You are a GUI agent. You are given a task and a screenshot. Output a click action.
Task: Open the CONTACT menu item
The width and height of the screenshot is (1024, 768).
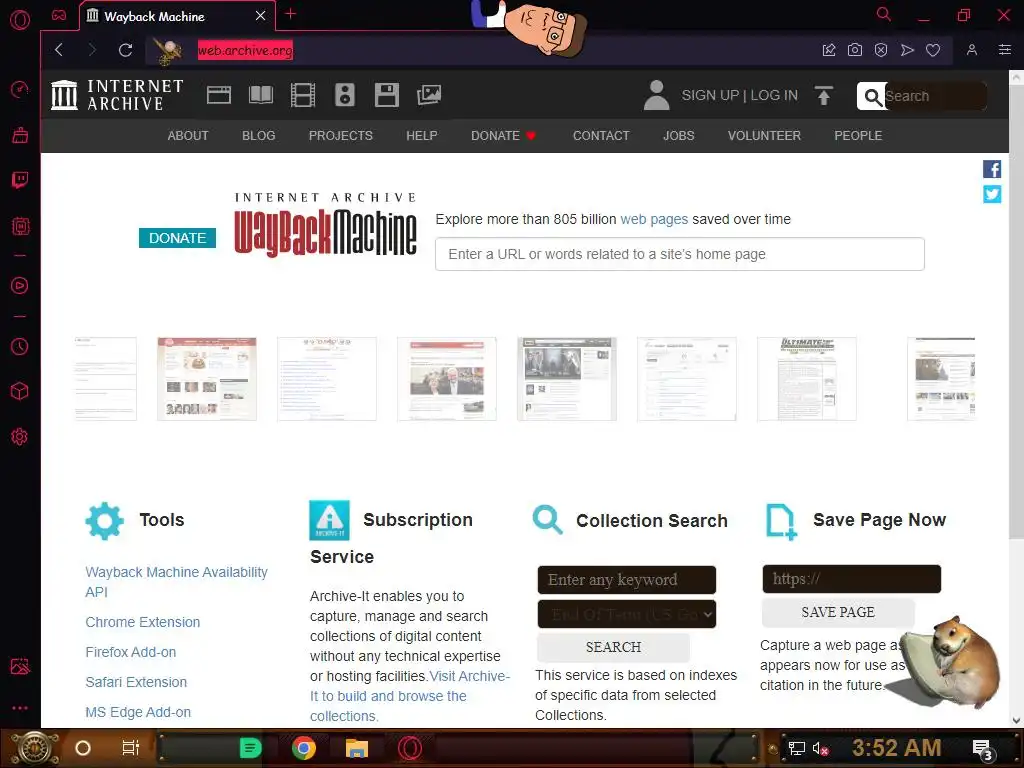tap(601, 135)
